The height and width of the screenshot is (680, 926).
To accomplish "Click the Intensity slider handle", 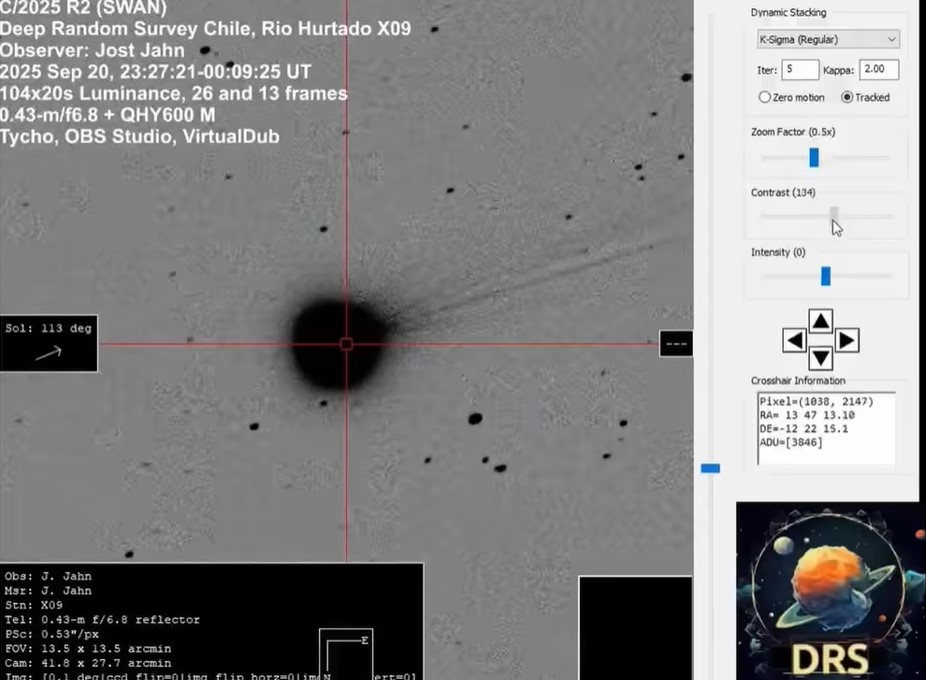I will 826,276.
